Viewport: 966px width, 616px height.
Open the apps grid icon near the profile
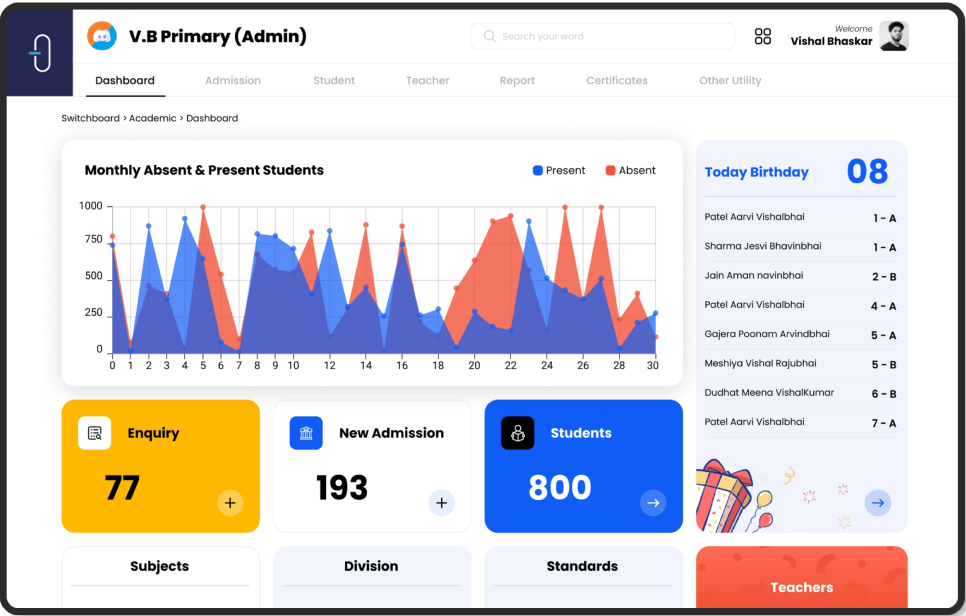[764, 36]
